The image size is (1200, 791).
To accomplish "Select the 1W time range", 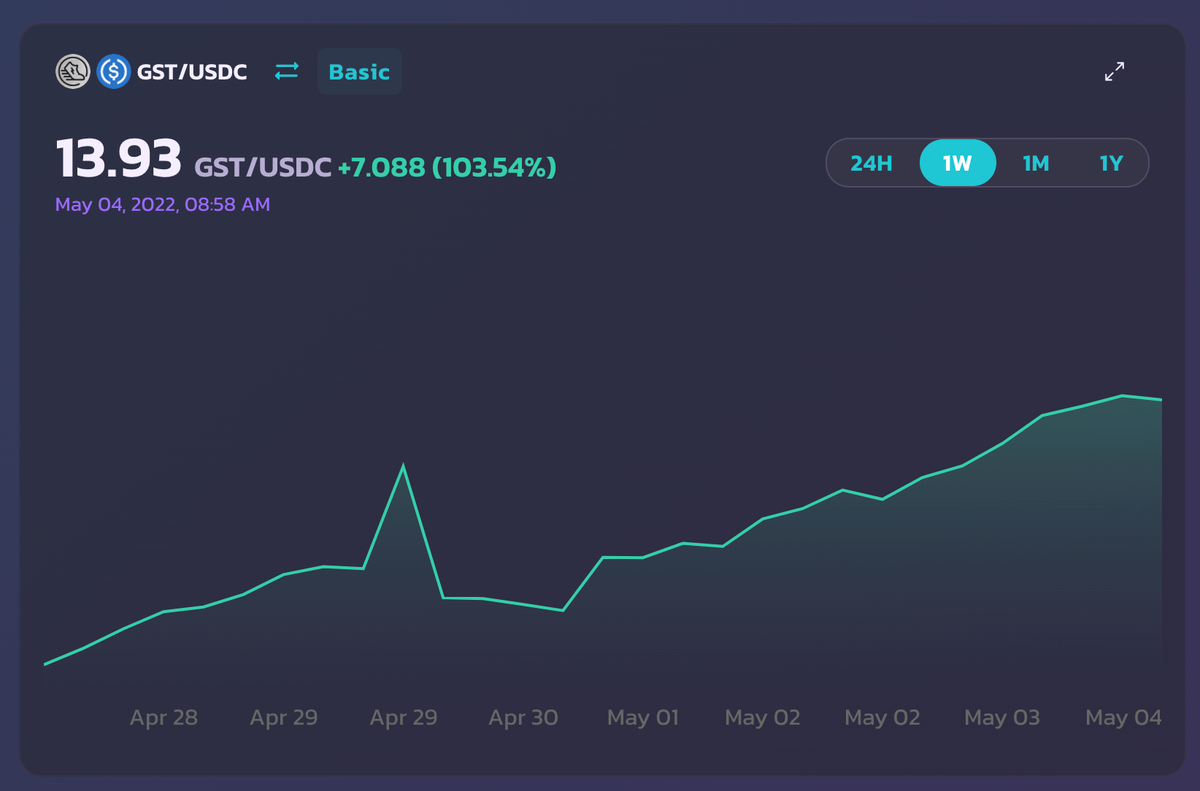I will coord(957,163).
